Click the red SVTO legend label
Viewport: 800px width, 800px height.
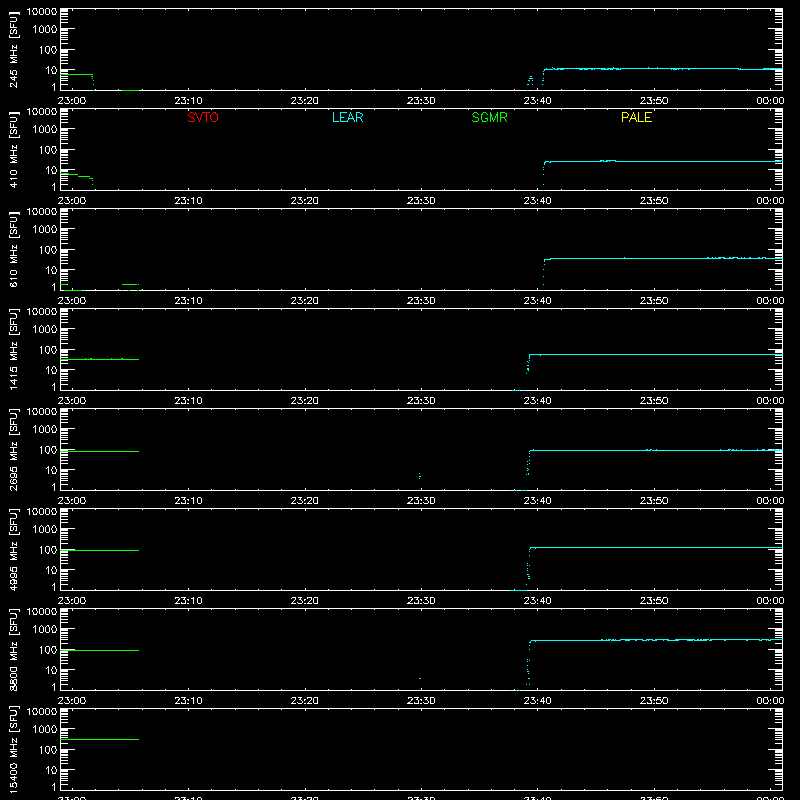[x=203, y=117]
